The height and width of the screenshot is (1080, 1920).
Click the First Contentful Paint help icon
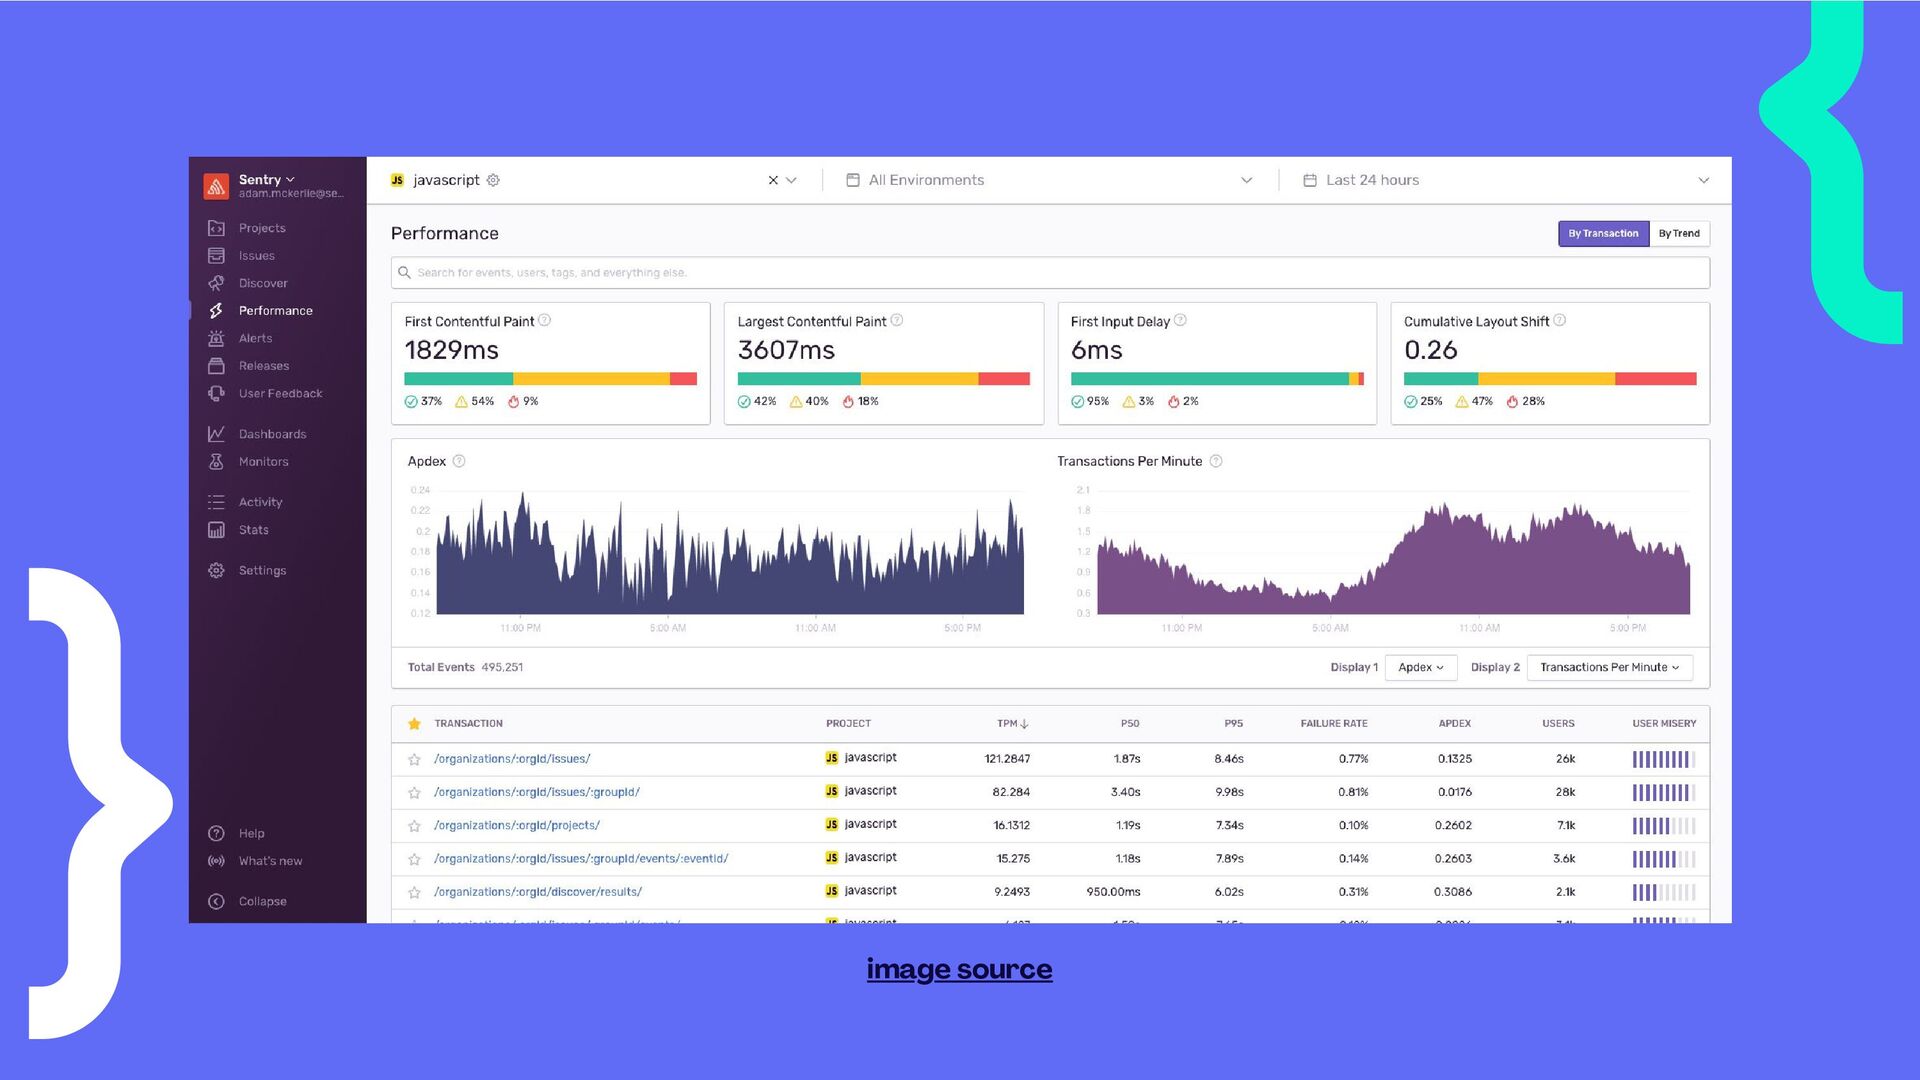click(545, 321)
